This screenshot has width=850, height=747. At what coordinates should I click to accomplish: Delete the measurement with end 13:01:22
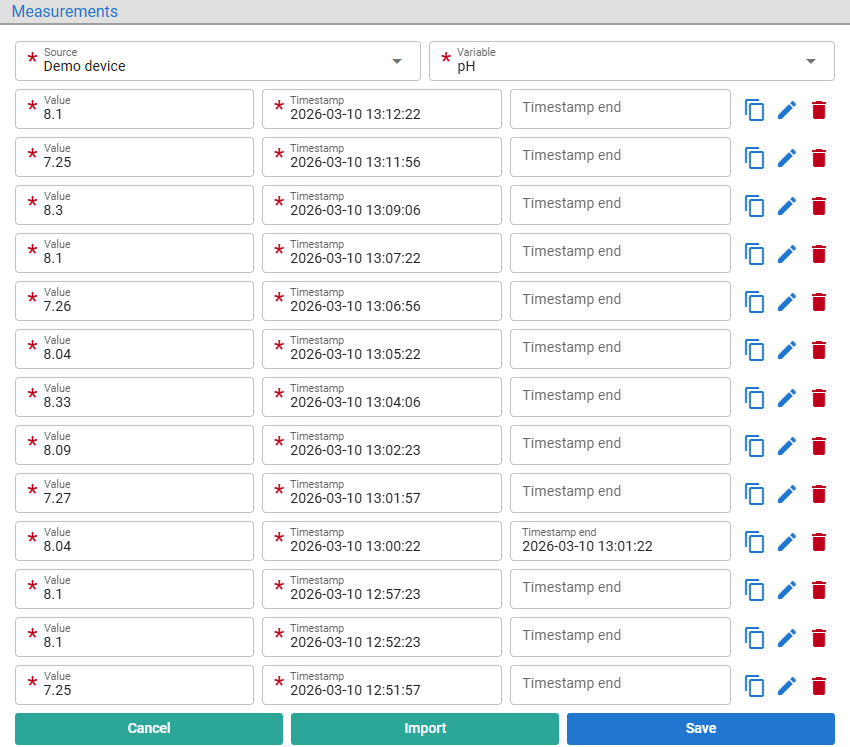coord(819,542)
